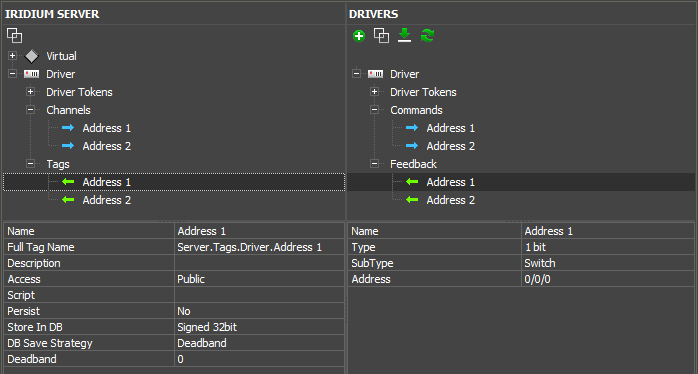Select Driver label in Drivers tree

pos(405,74)
